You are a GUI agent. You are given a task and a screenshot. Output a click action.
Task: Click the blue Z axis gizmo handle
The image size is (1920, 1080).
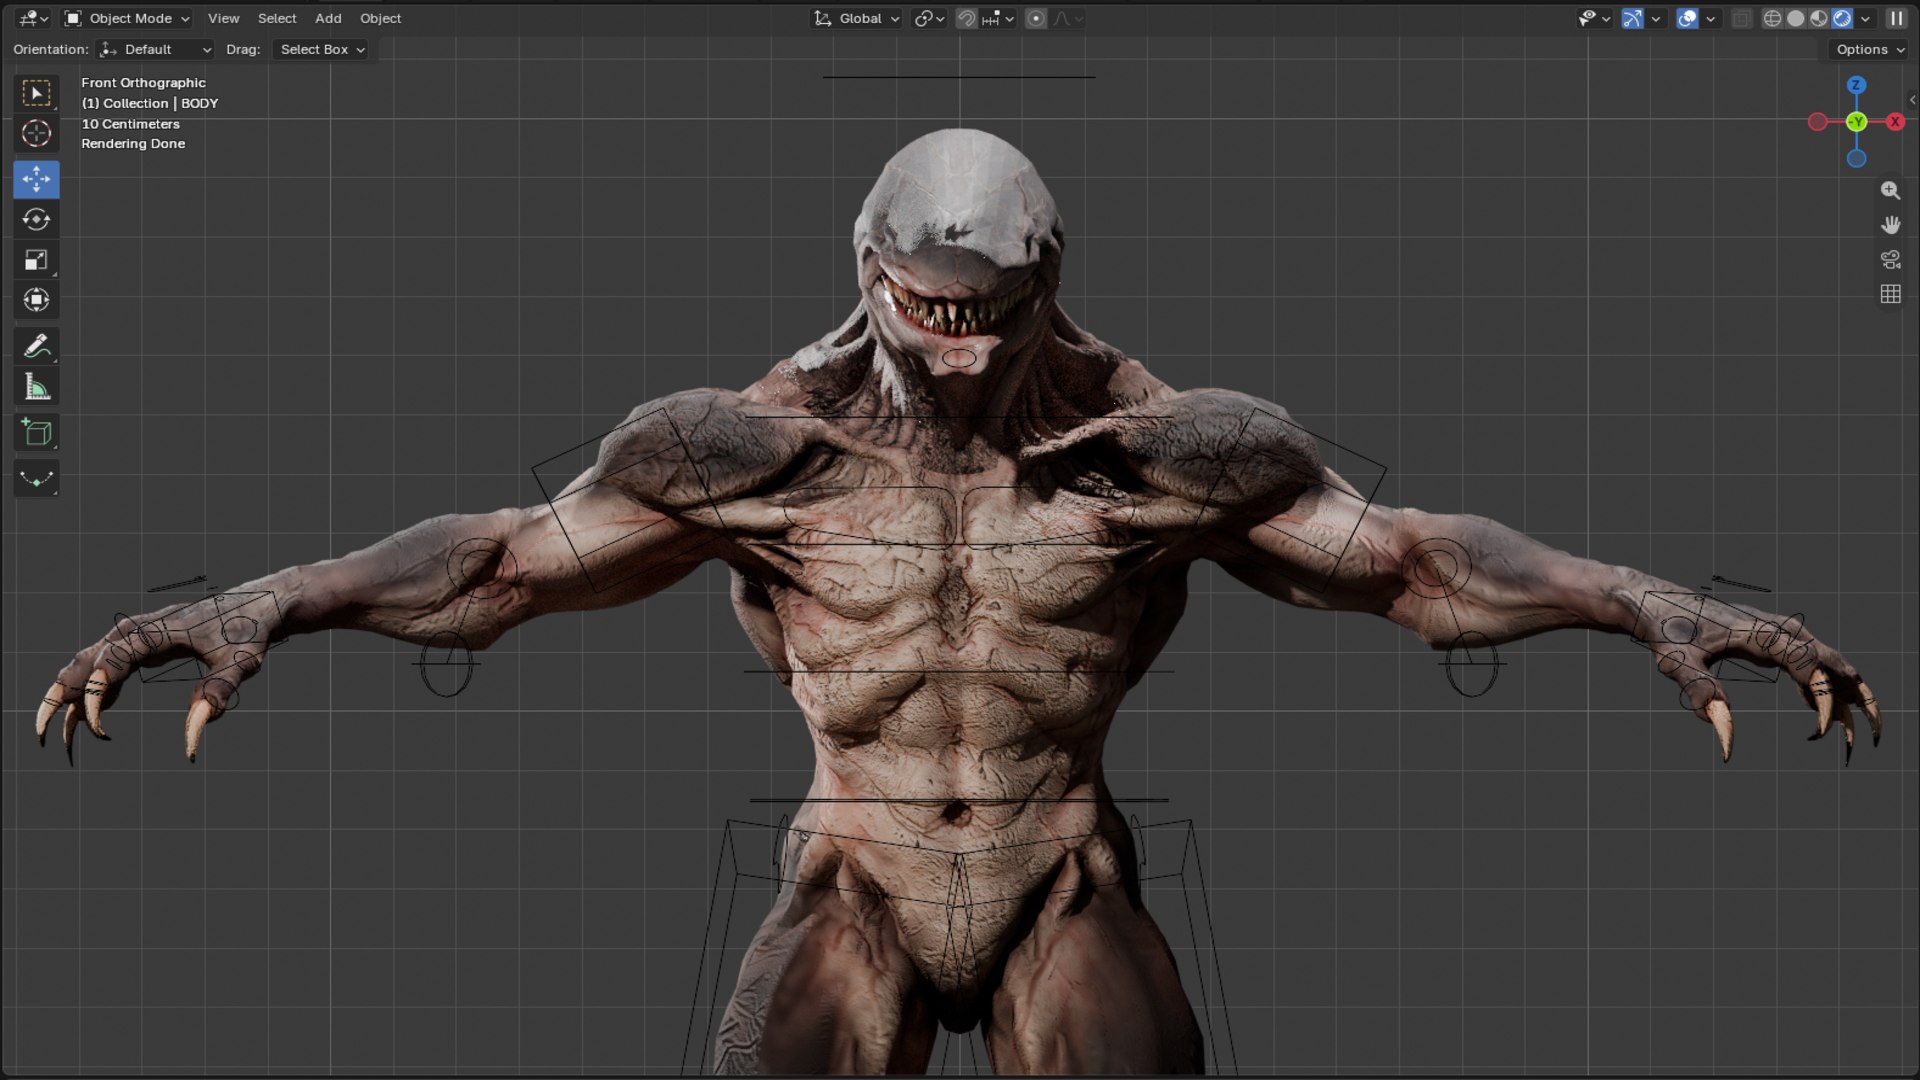1856,85
